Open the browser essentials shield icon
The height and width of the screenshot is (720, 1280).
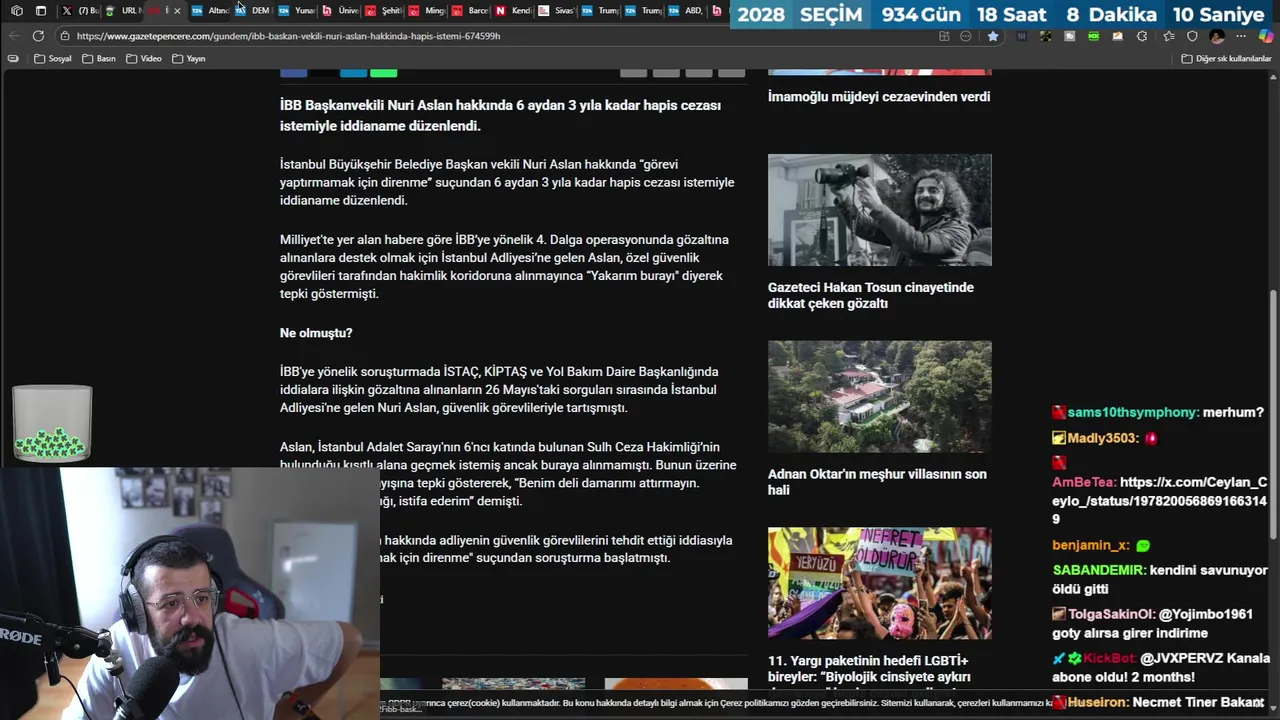1192,36
